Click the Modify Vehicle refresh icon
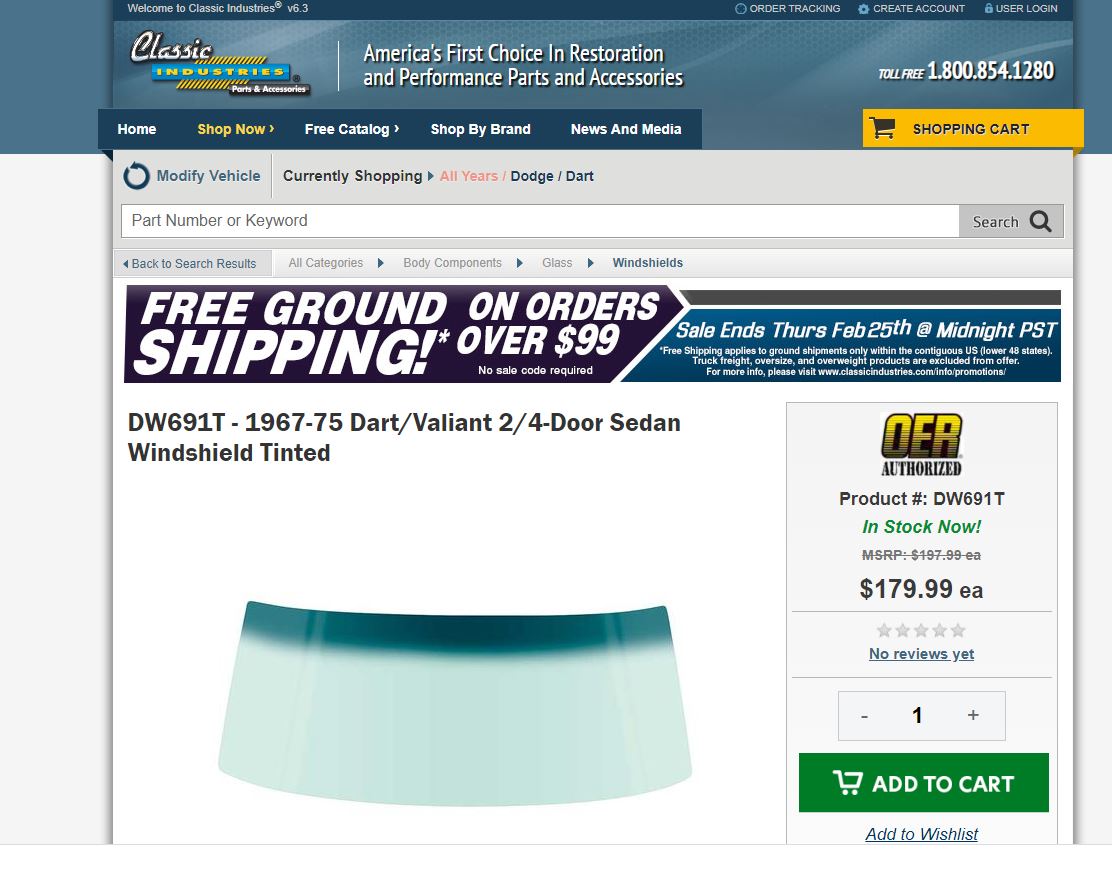Viewport: 1112px width, 883px height. pos(136,176)
